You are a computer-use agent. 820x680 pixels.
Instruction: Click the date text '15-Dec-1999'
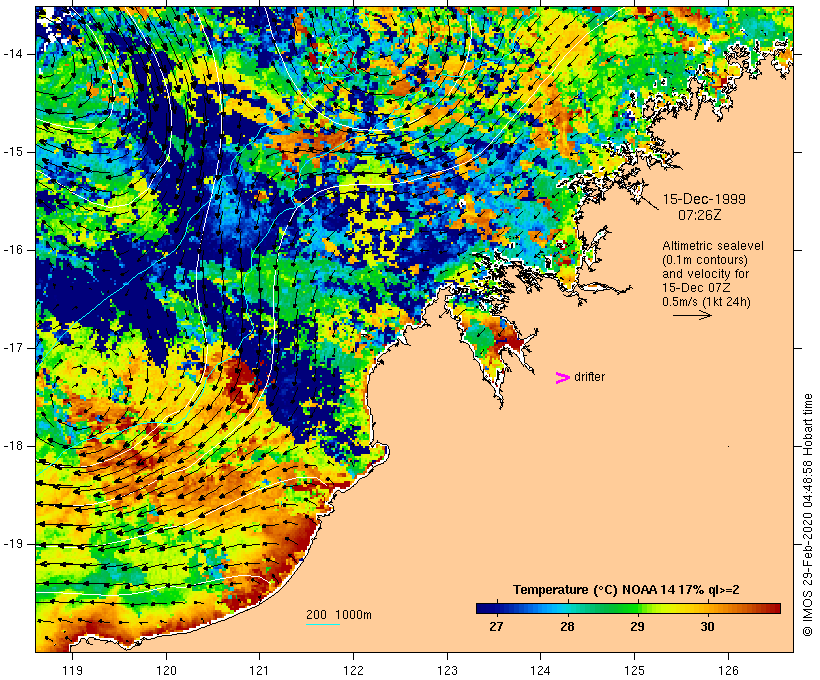[704, 199]
